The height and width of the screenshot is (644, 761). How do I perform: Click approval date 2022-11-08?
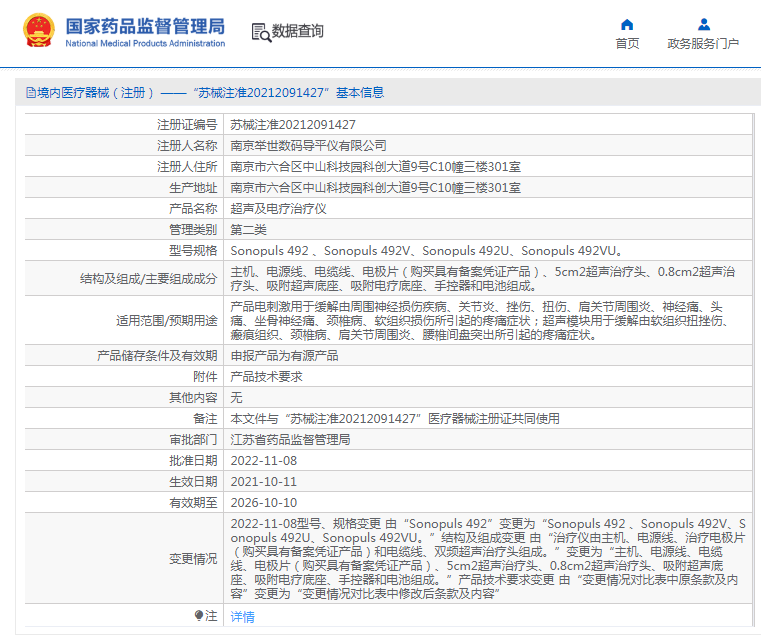tap(264, 461)
